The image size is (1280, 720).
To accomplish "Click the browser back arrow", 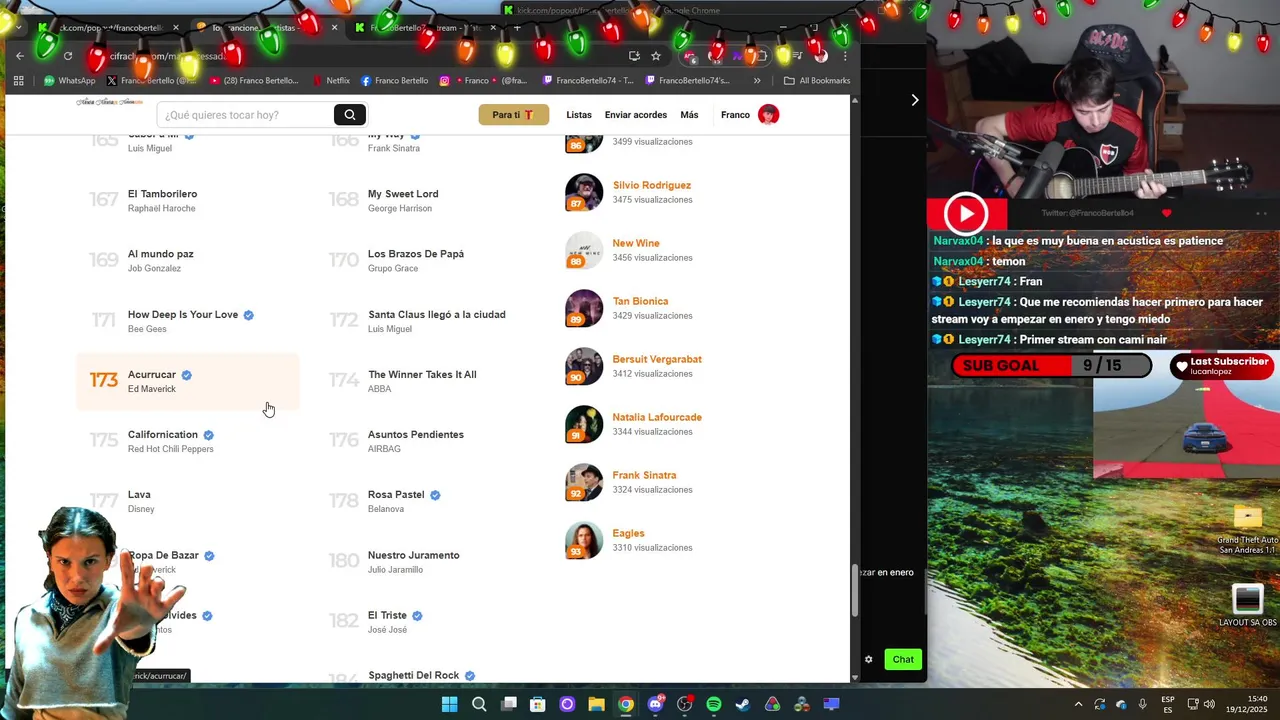I will 19,56.
